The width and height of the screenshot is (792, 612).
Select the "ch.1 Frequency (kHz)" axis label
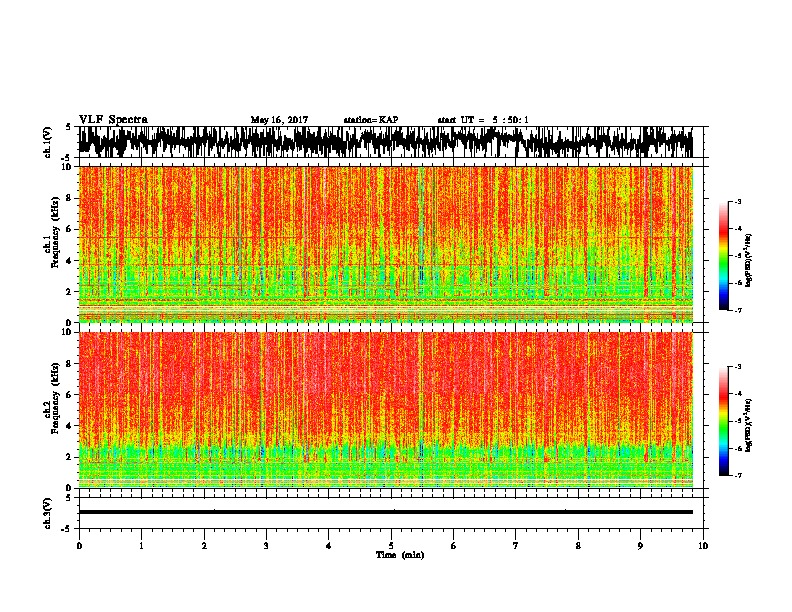[51, 233]
